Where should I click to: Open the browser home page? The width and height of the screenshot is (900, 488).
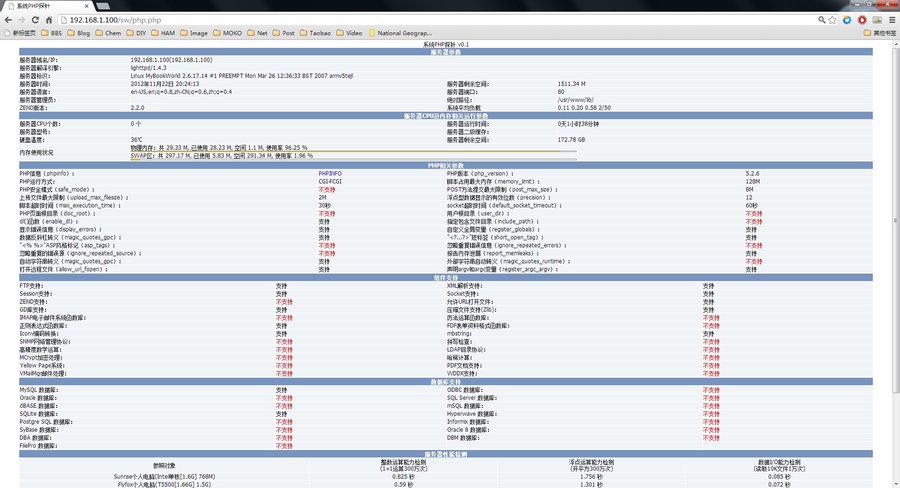tap(49, 20)
